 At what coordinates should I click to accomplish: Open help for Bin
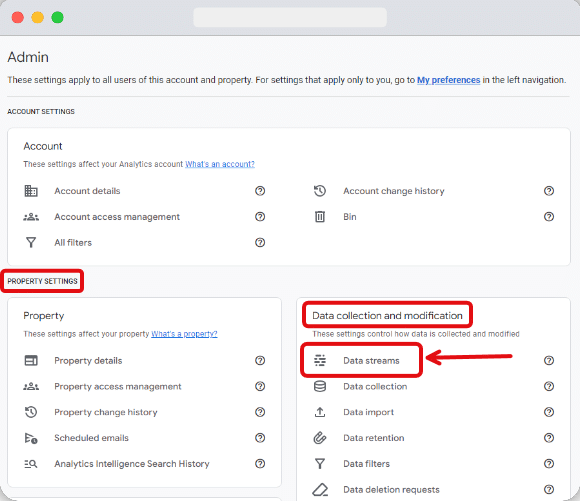[x=549, y=217]
